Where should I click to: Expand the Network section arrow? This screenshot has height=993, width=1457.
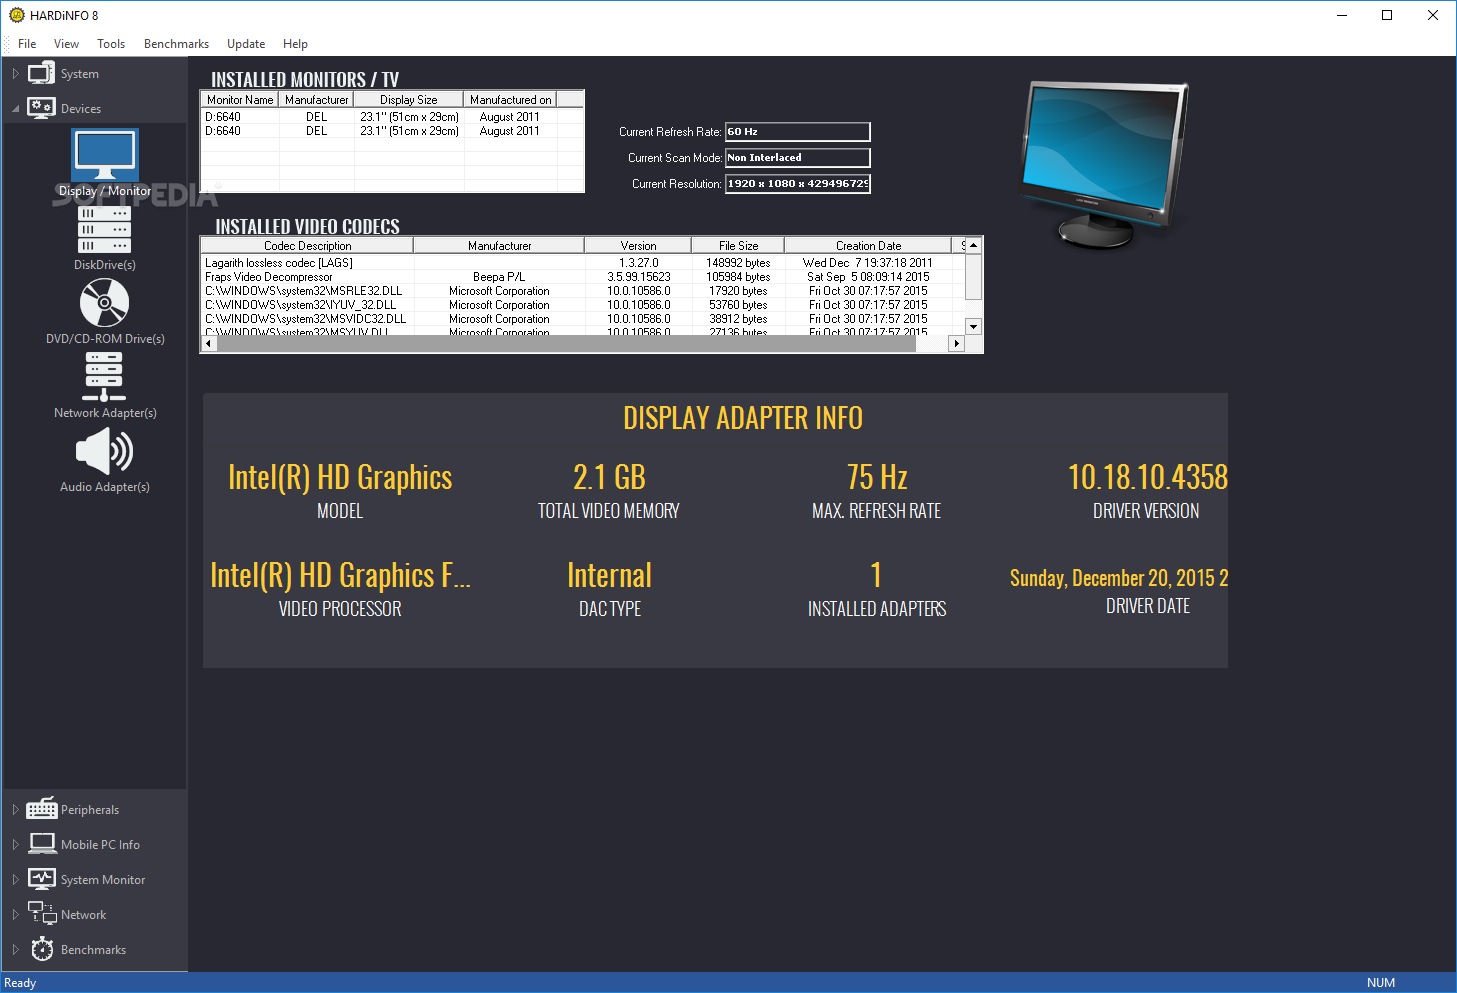[15, 915]
